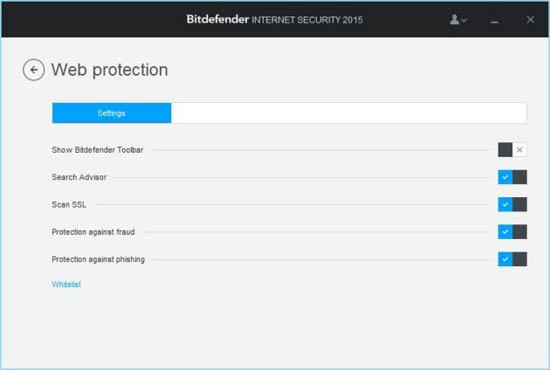Screen dimensions: 550x370
Task: Open the user account icon in title bar
Action: 454,19
